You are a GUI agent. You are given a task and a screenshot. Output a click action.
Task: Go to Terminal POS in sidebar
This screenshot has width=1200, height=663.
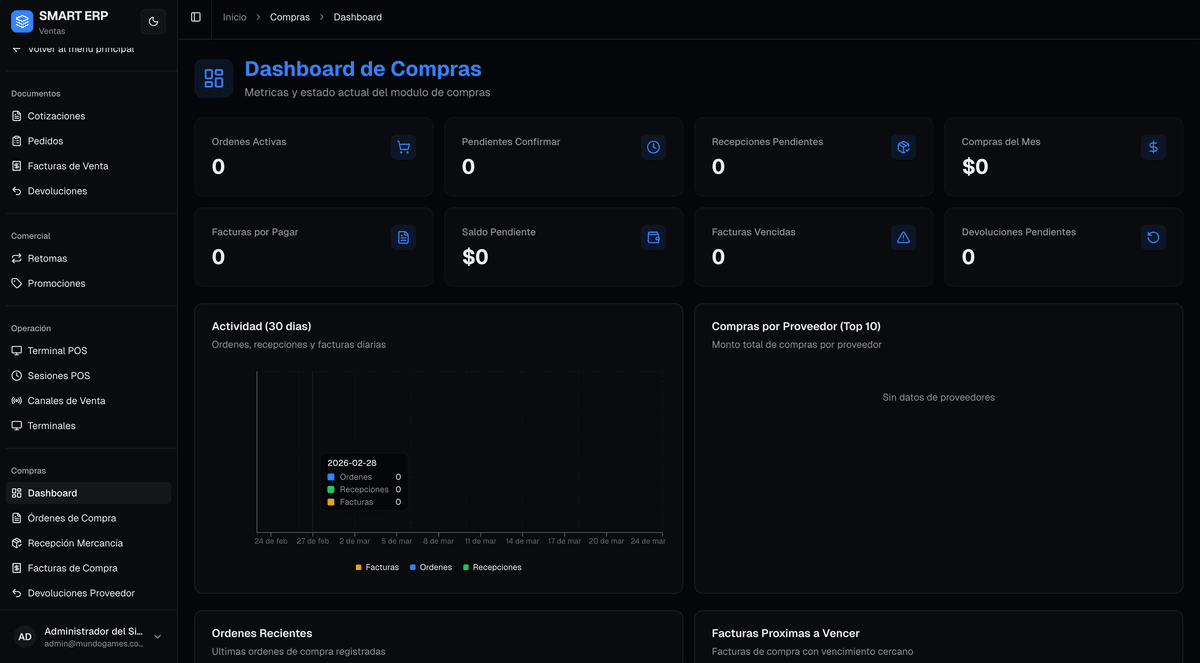[x=57, y=351]
